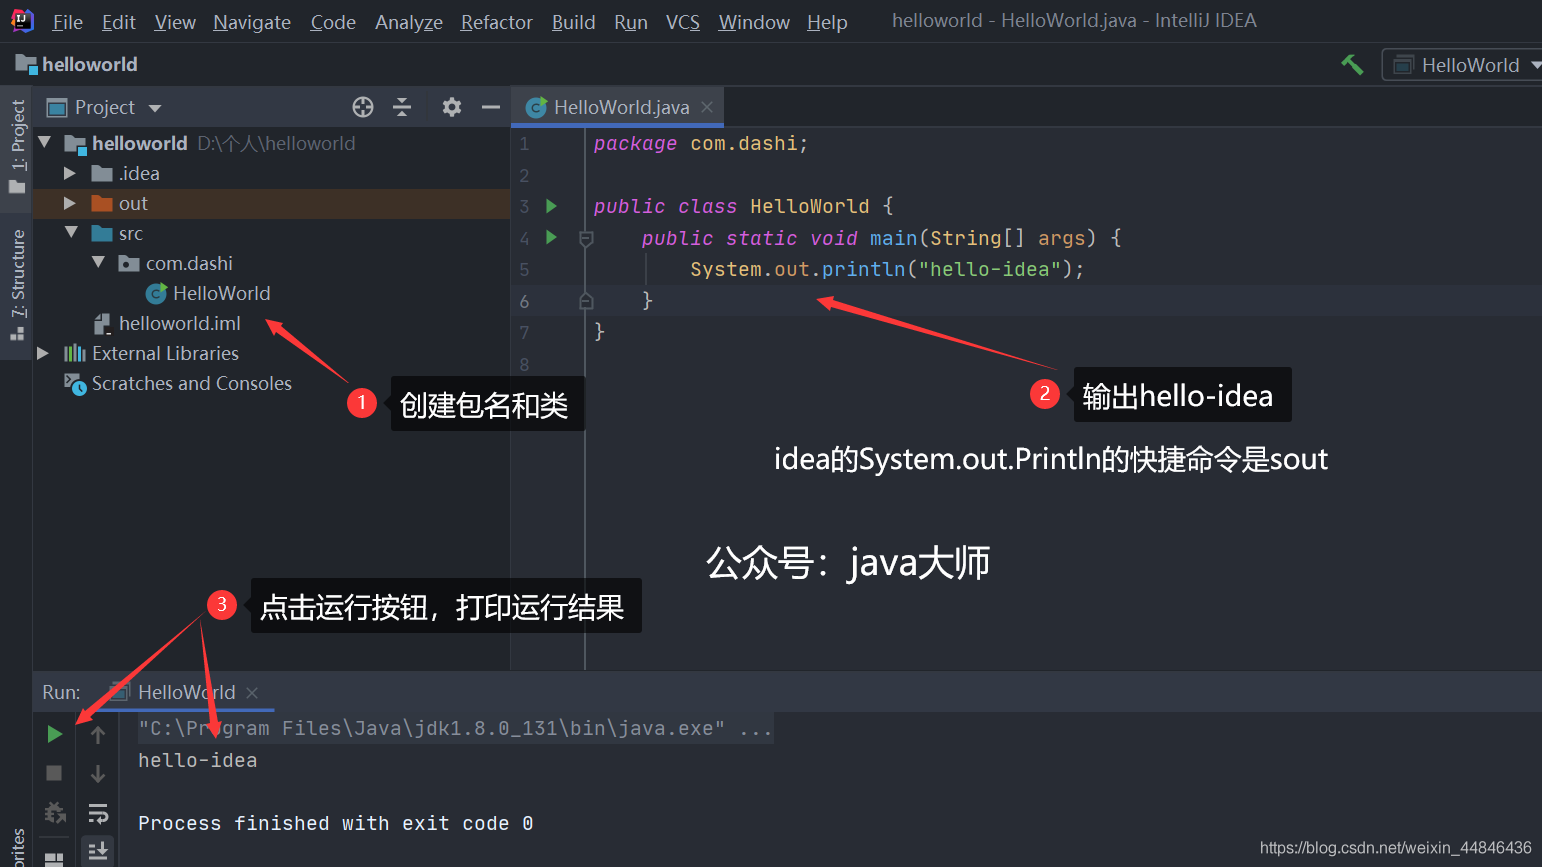Toggle Scroll to End in Run console

coord(98,851)
